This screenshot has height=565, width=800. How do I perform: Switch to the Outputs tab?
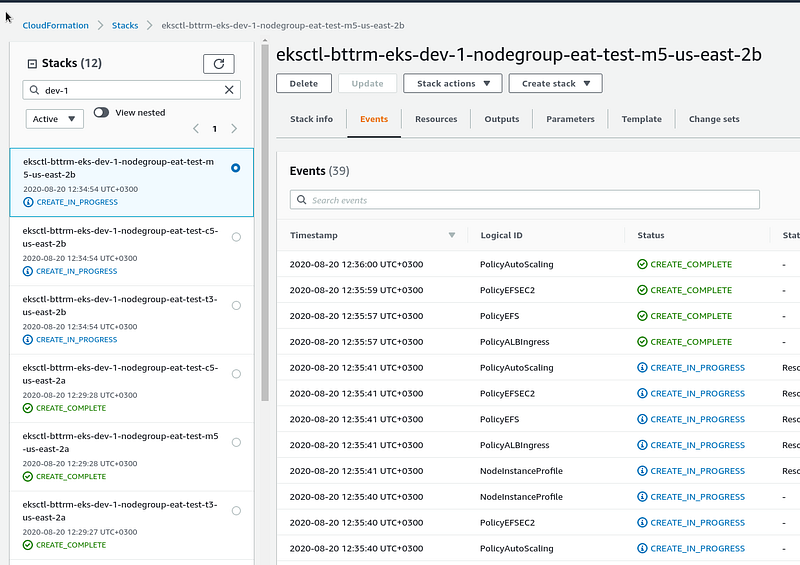tap(502, 119)
